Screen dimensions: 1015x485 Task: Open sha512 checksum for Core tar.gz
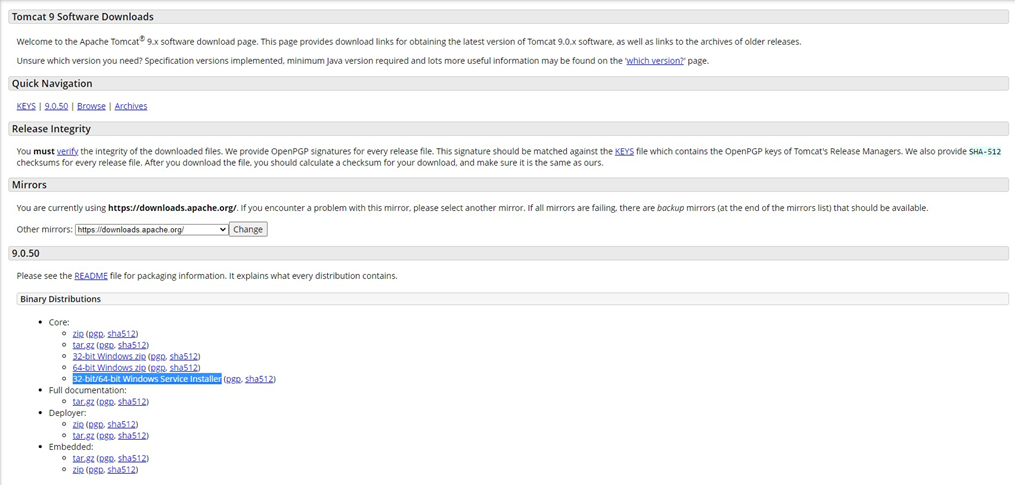point(132,345)
